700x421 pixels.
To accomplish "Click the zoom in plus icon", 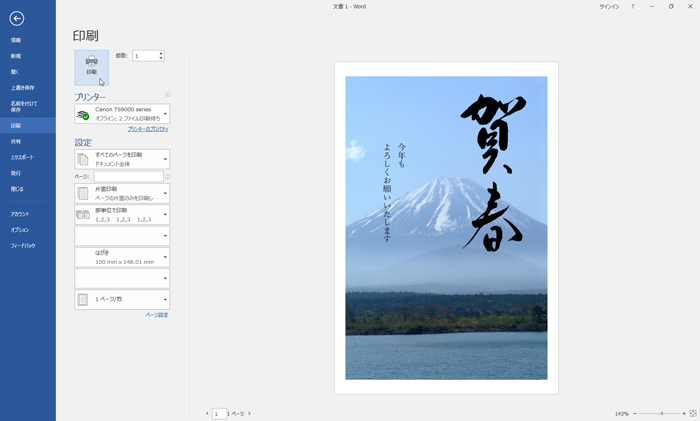I will pos(684,413).
